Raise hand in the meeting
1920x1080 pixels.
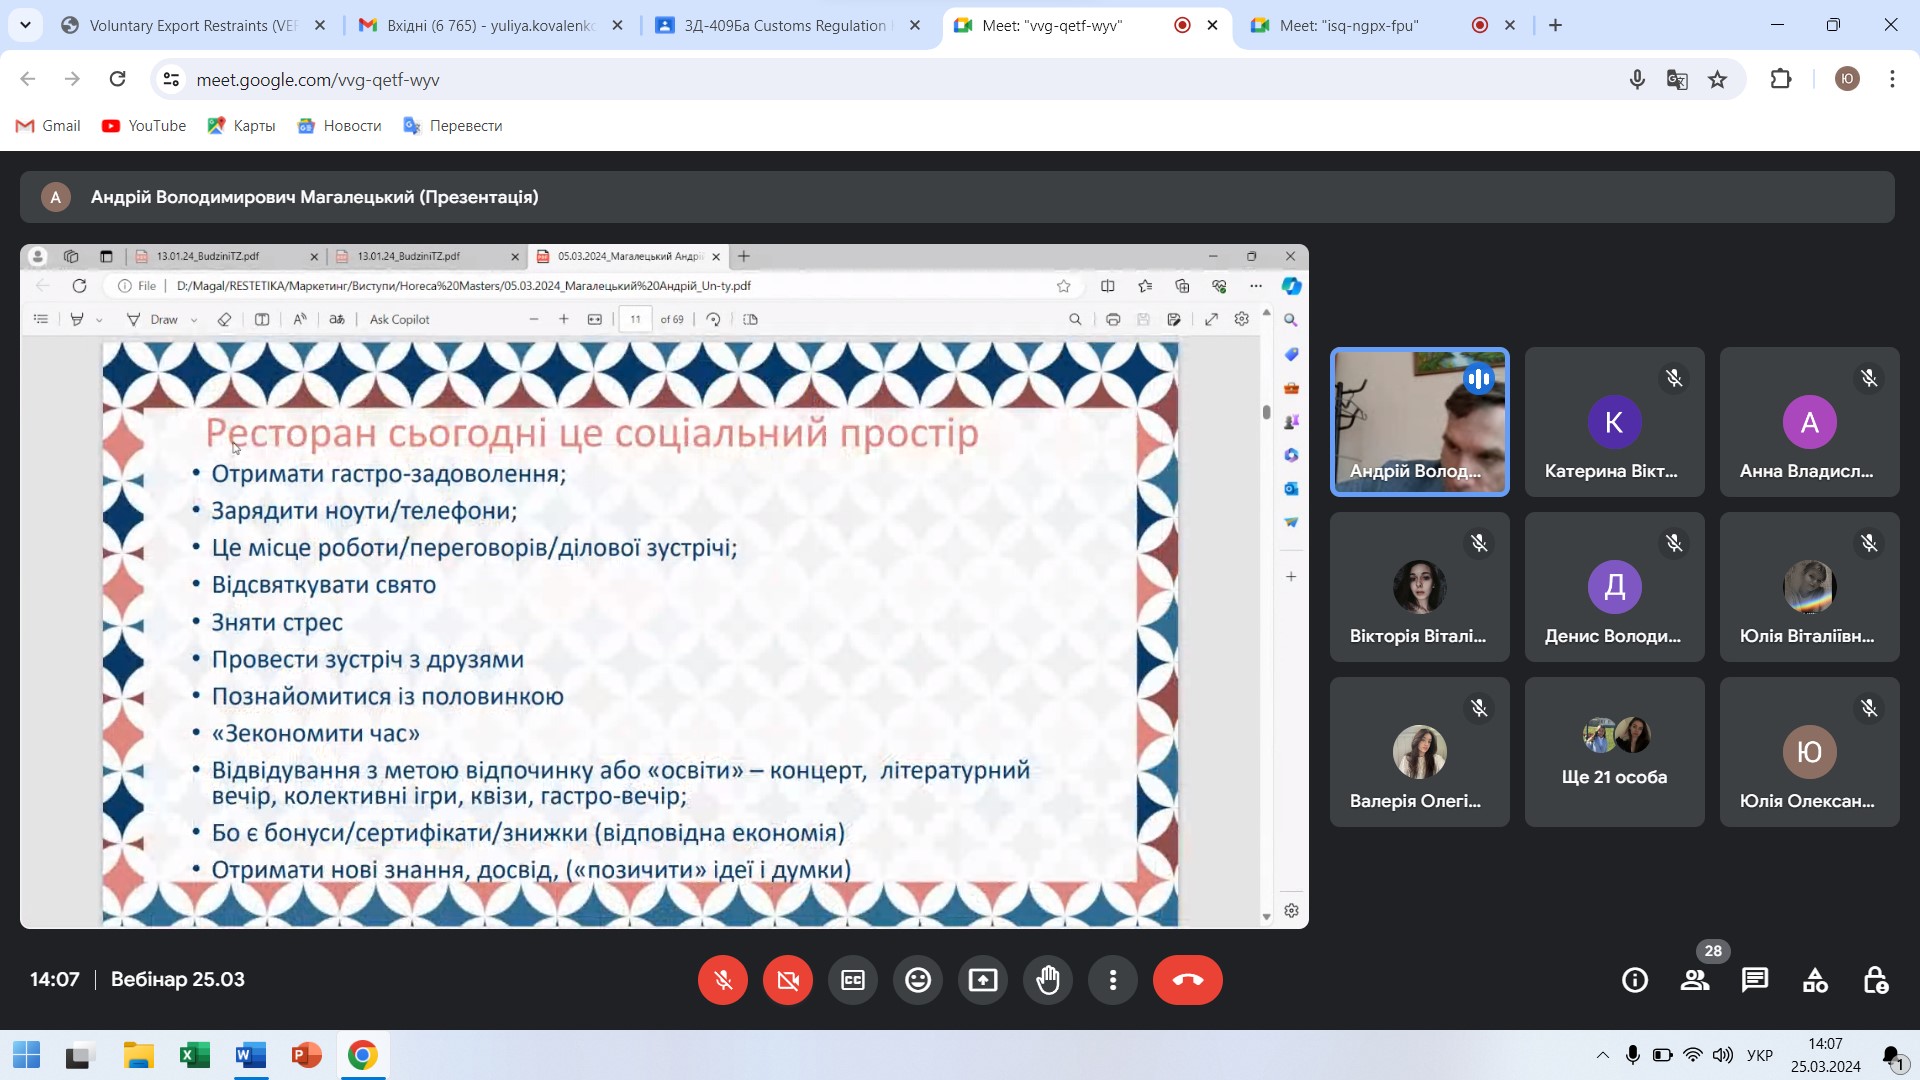click(1047, 980)
